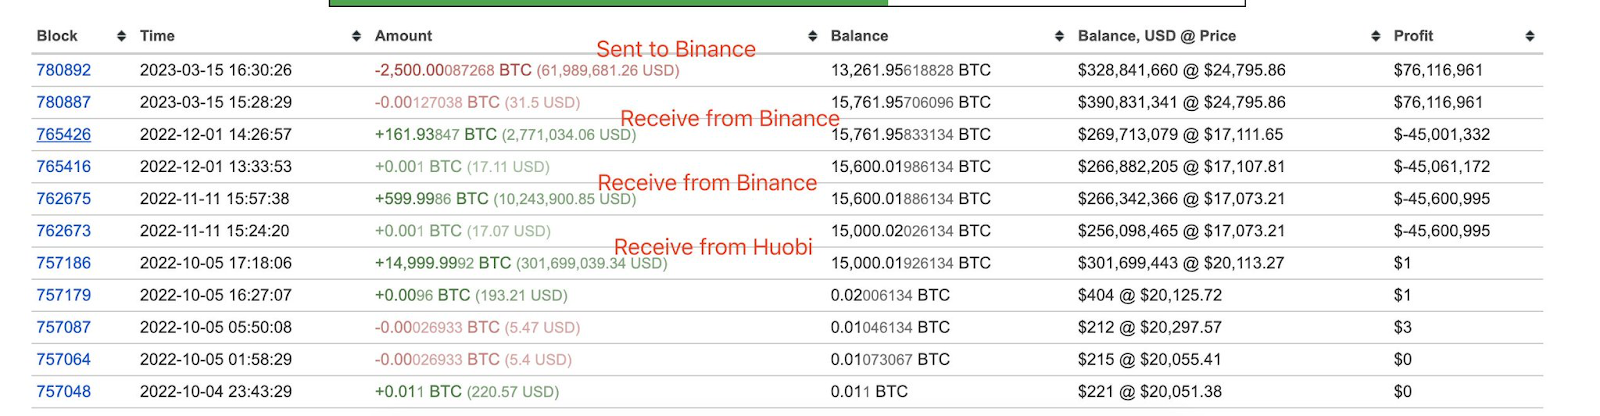Screen dimensions: 1600x416
Task: Open block 762673 link
Action: pyautogui.click(x=63, y=230)
